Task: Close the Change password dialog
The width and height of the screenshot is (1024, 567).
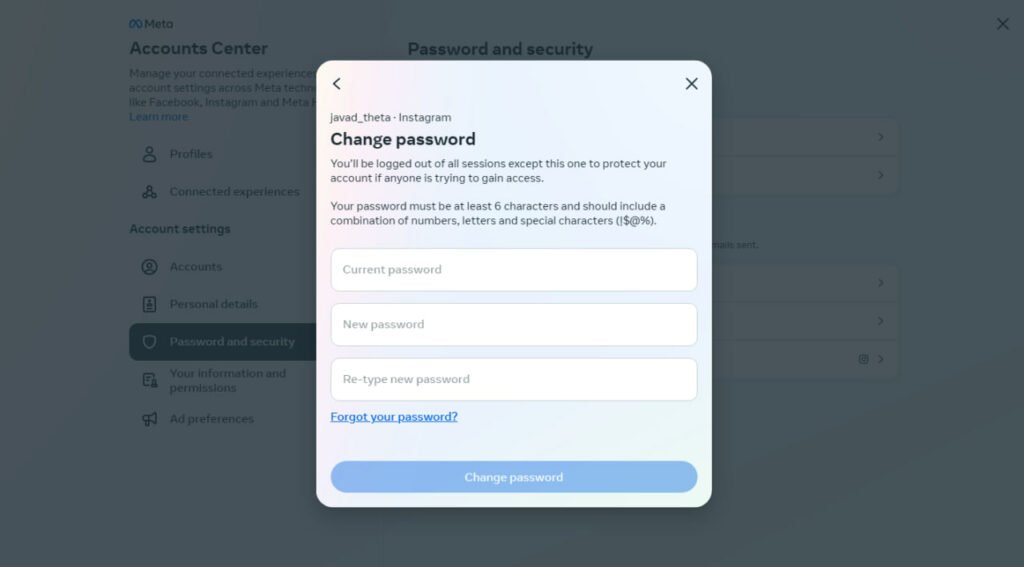Action: point(691,84)
